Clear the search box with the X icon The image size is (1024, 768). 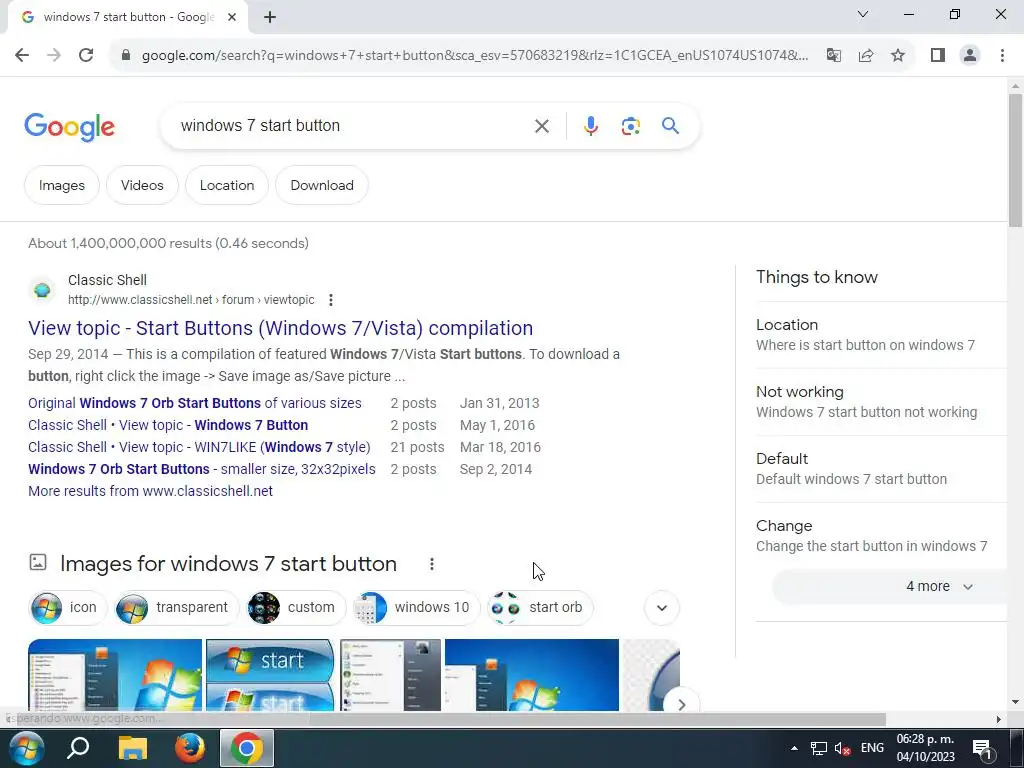(x=541, y=126)
